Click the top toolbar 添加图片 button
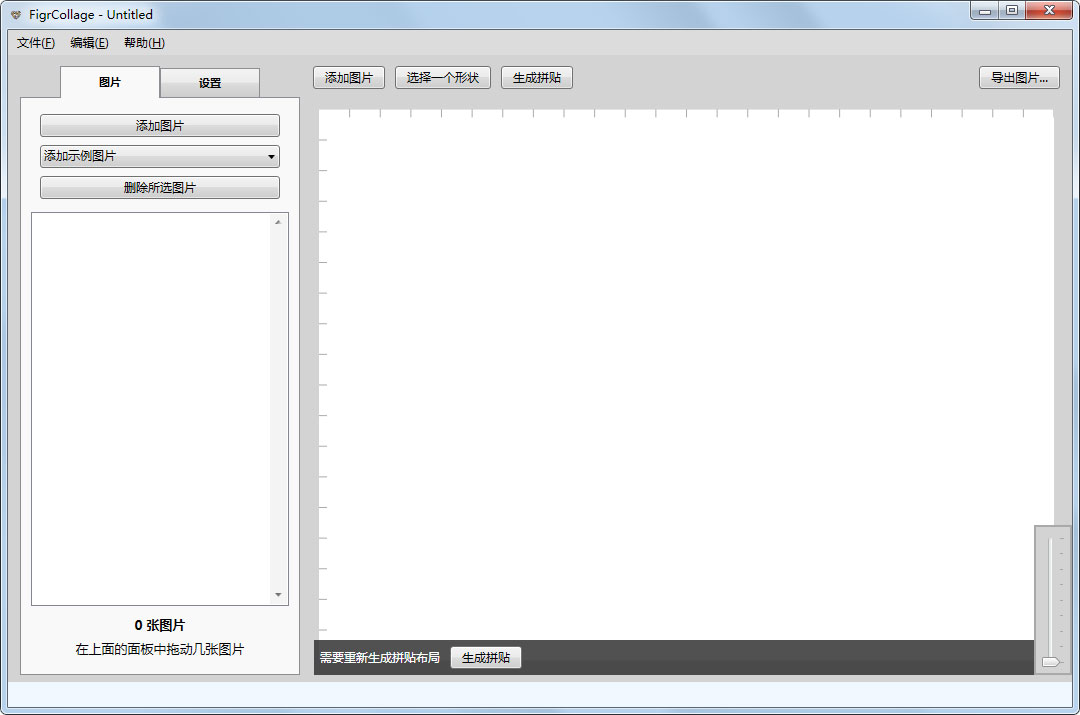 [x=349, y=78]
